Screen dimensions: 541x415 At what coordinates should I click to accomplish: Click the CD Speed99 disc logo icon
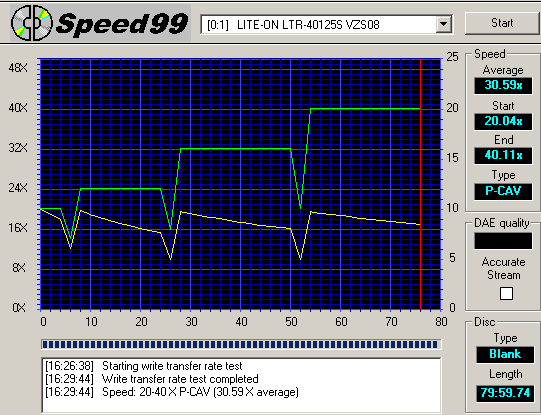32,23
